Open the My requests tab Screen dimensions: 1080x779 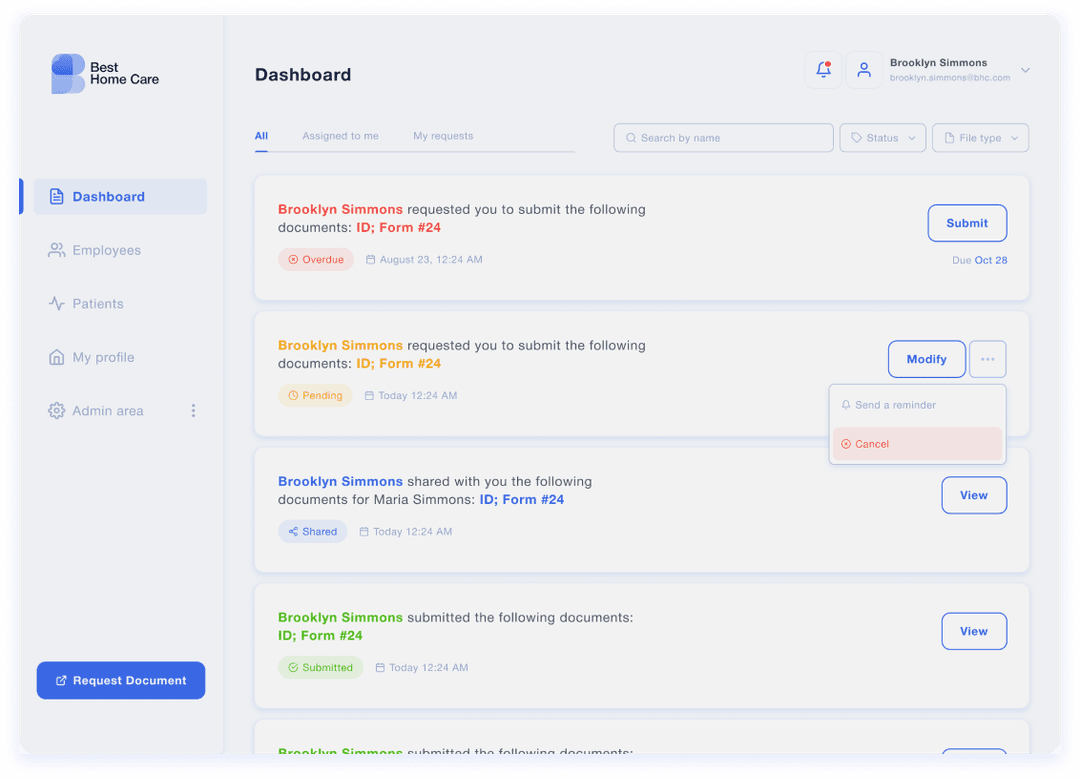pos(443,136)
